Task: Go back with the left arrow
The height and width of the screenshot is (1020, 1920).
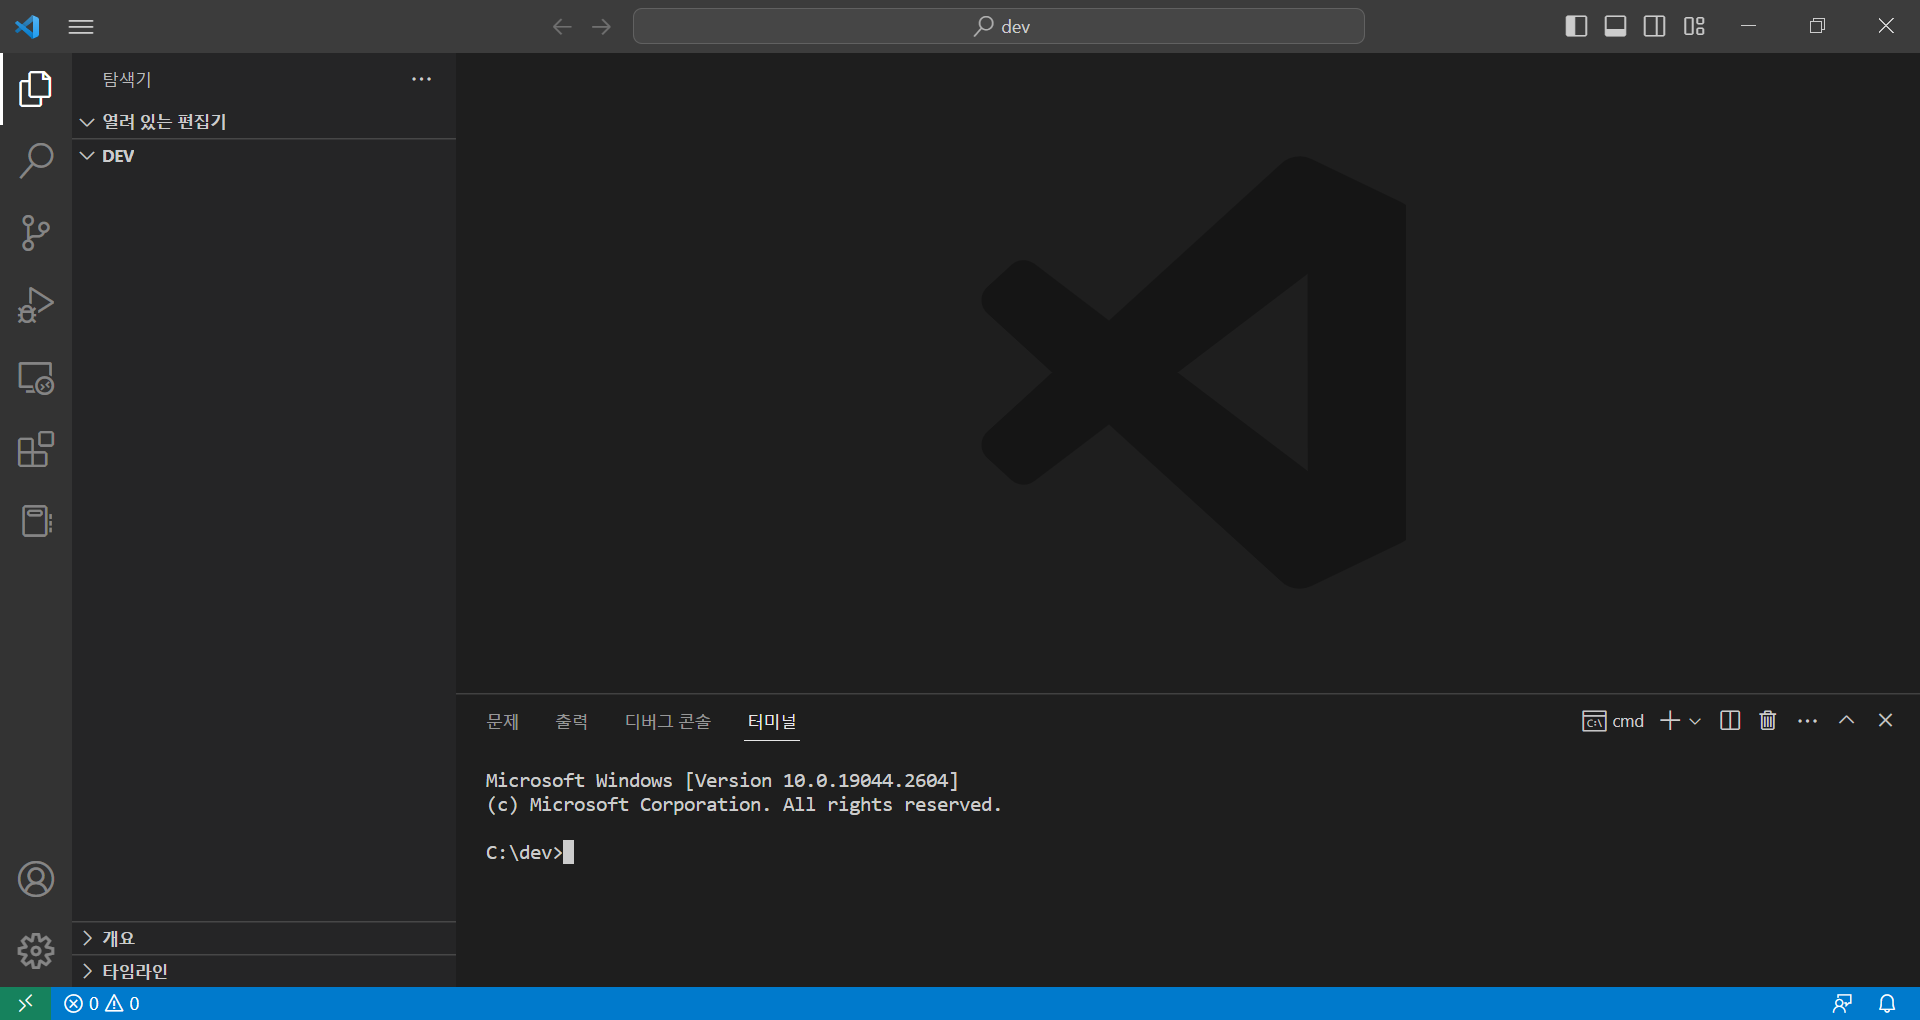Action: 562,27
